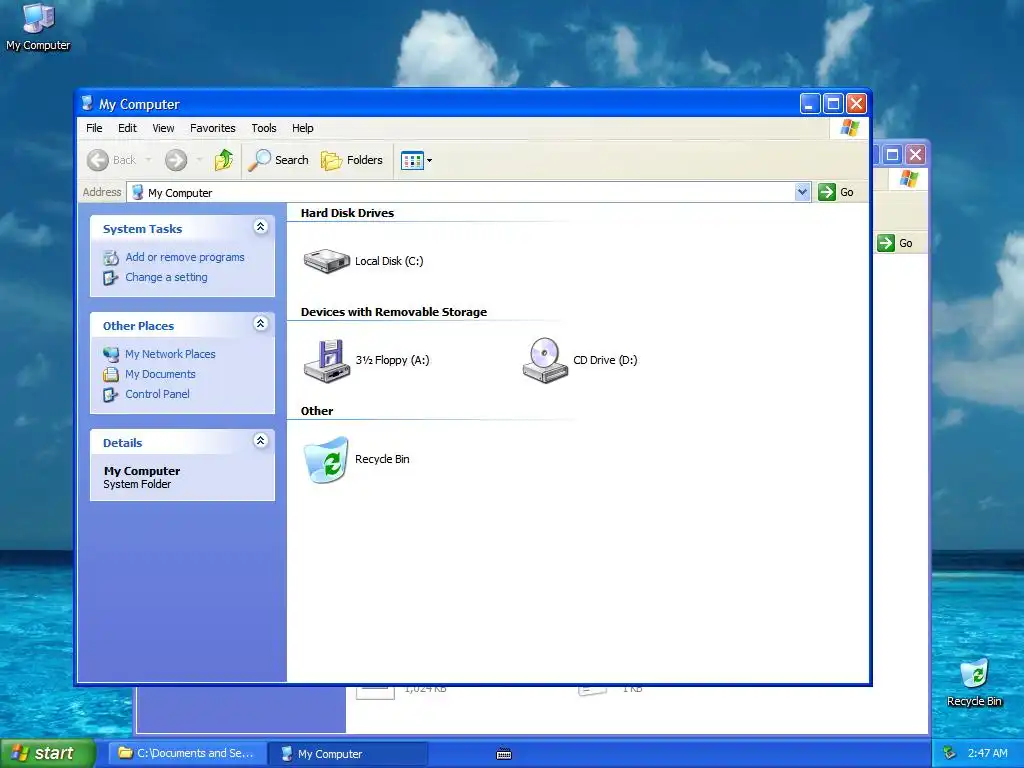Image resolution: width=1024 pixels, height=768 pixels.
Task: Click the Forward arrow toolbar button
Action: [x=176, y=160]
